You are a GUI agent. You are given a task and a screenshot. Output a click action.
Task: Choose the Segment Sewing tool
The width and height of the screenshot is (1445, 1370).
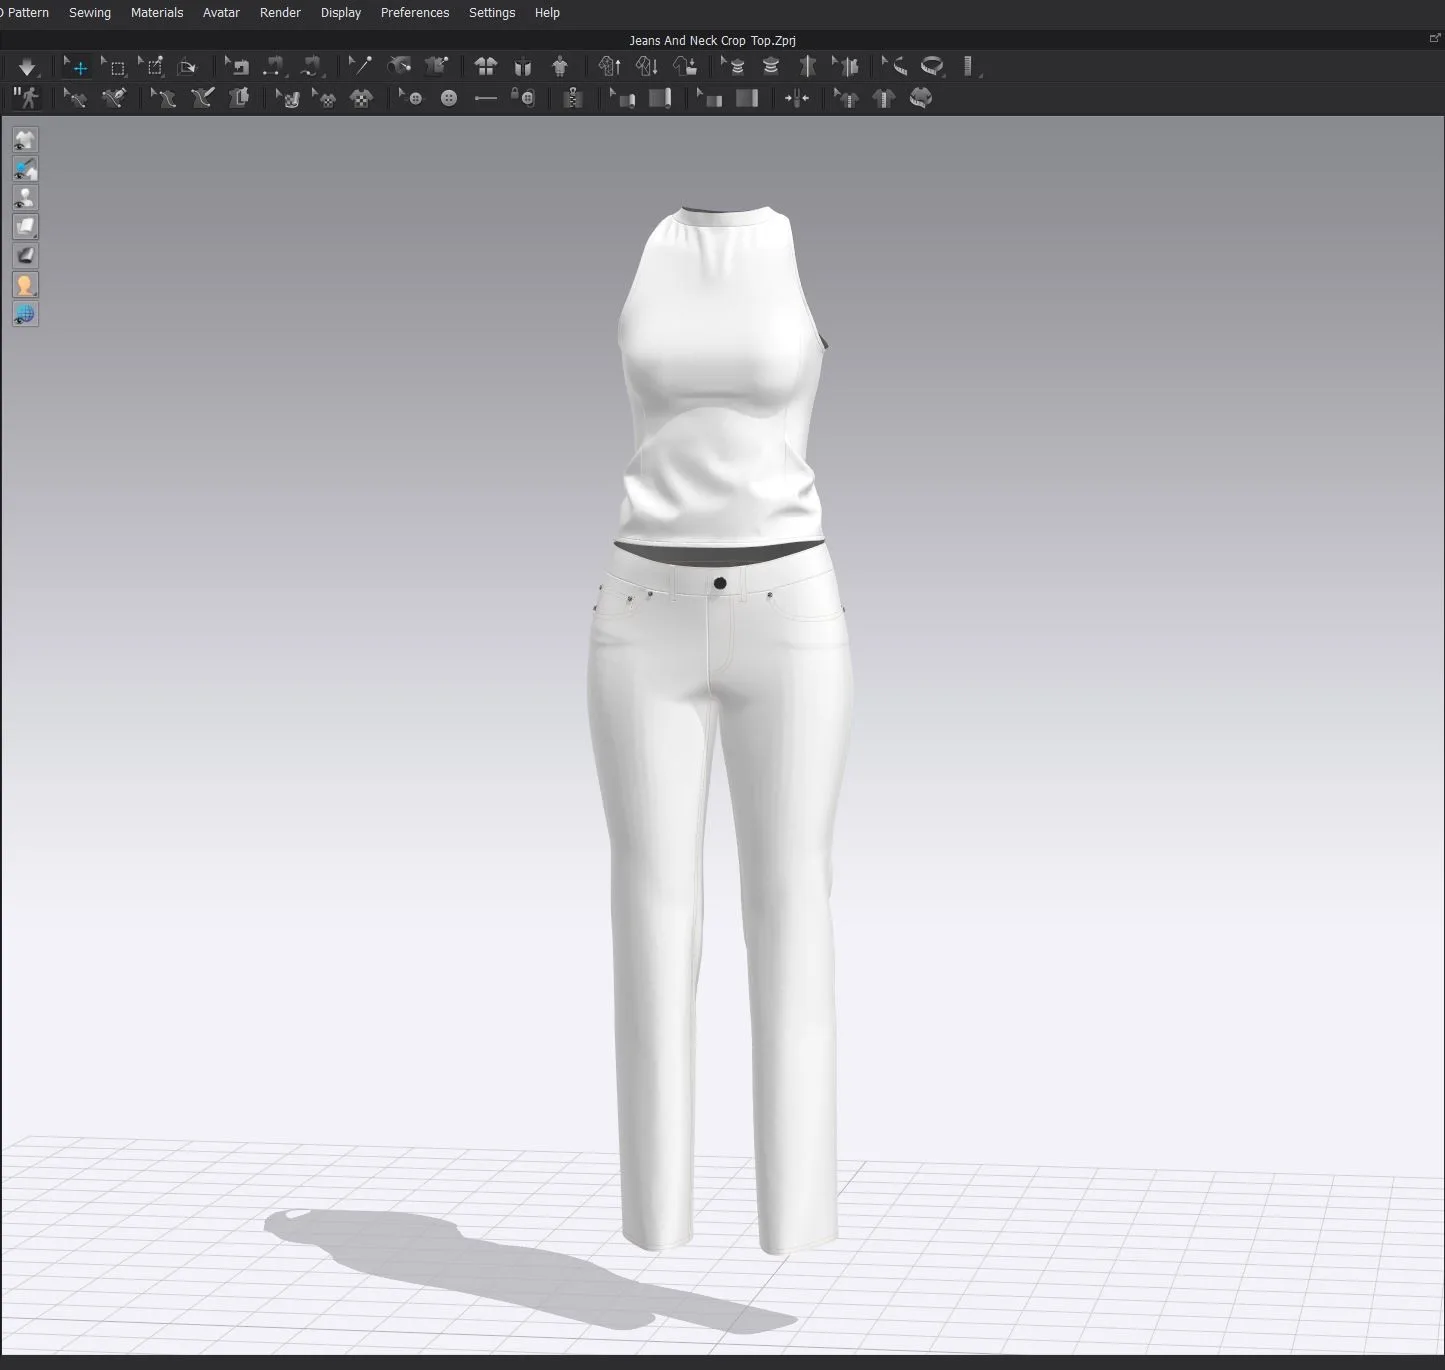273,67
